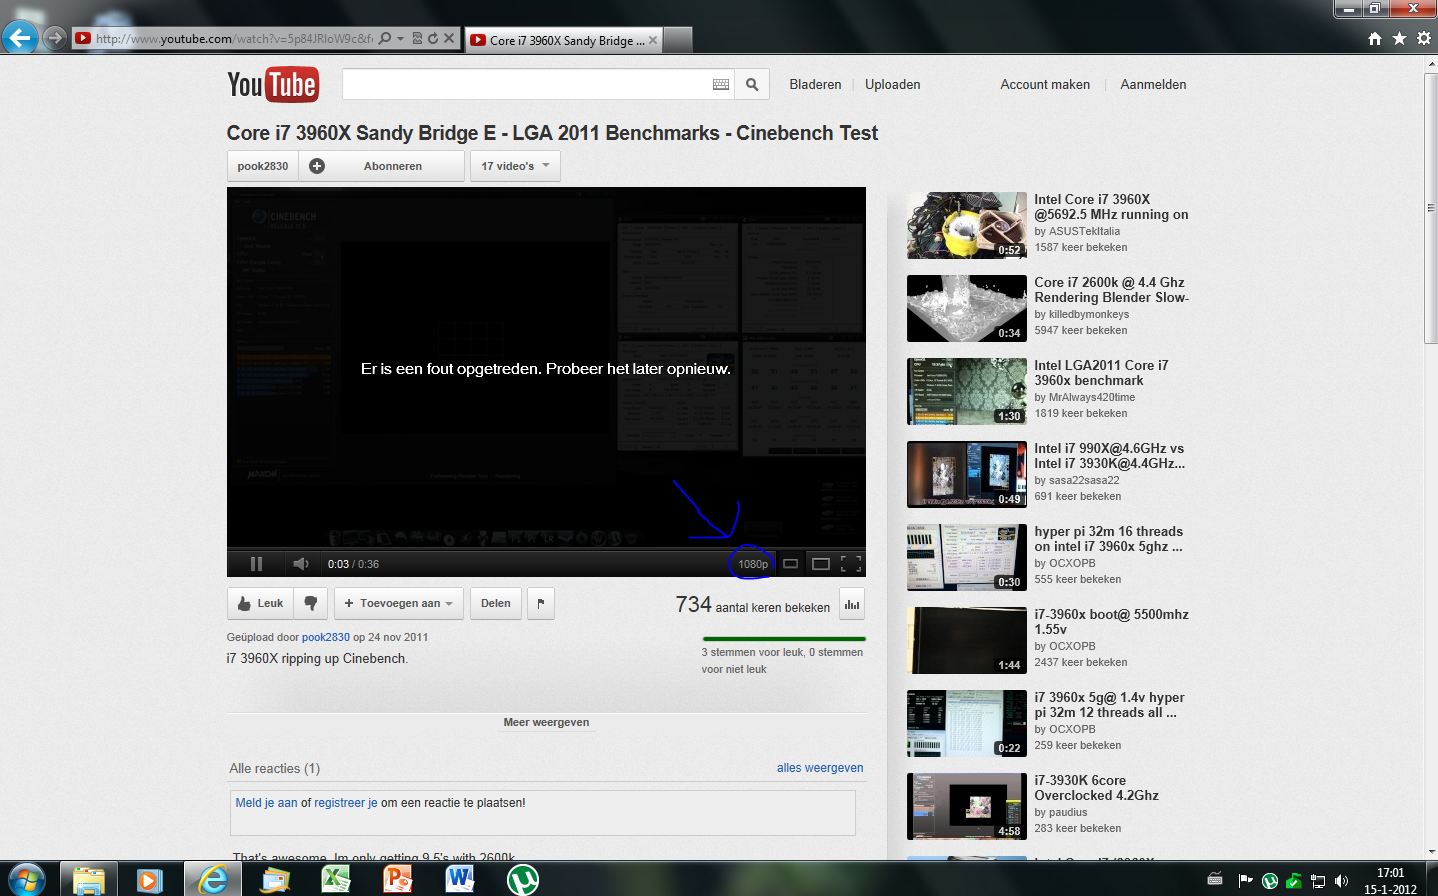Open the Windows Start button
The width and height of the screenshot is (1438, 896).
click(26, 879)
